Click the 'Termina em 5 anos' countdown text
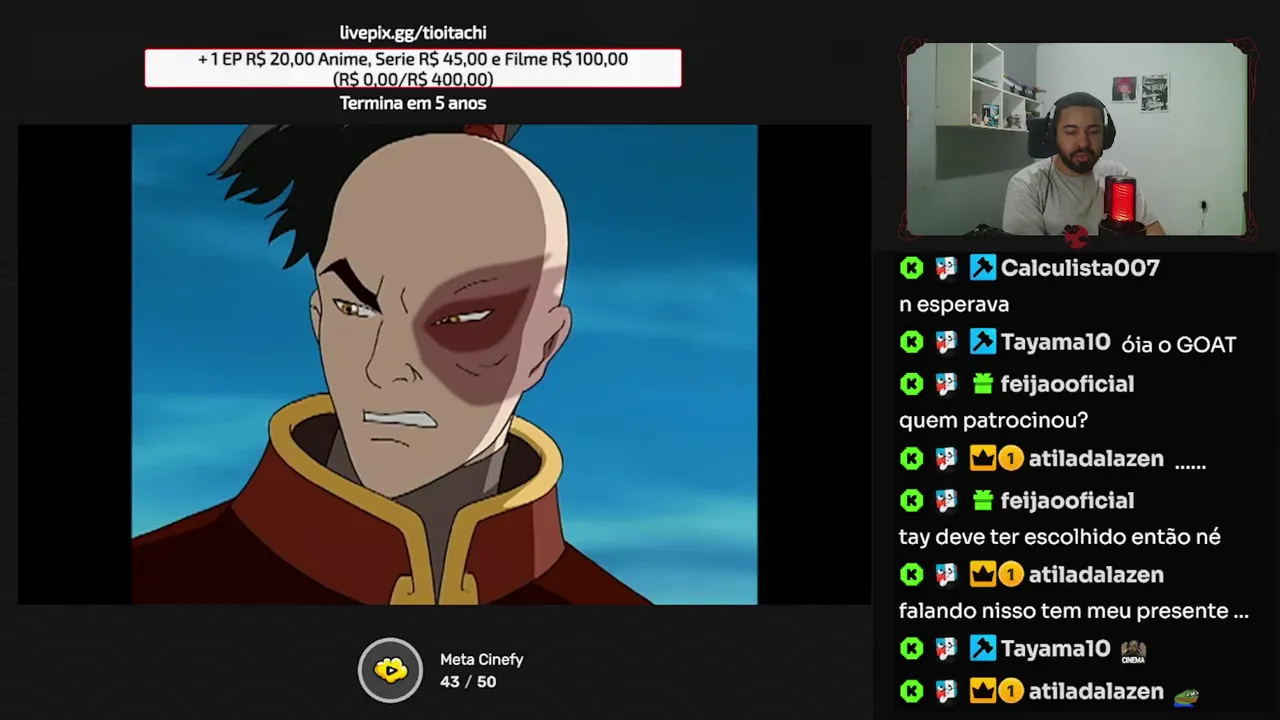The height and width of the screenshot is (720, 1280). pyautogui.click(x=413, y=103)
